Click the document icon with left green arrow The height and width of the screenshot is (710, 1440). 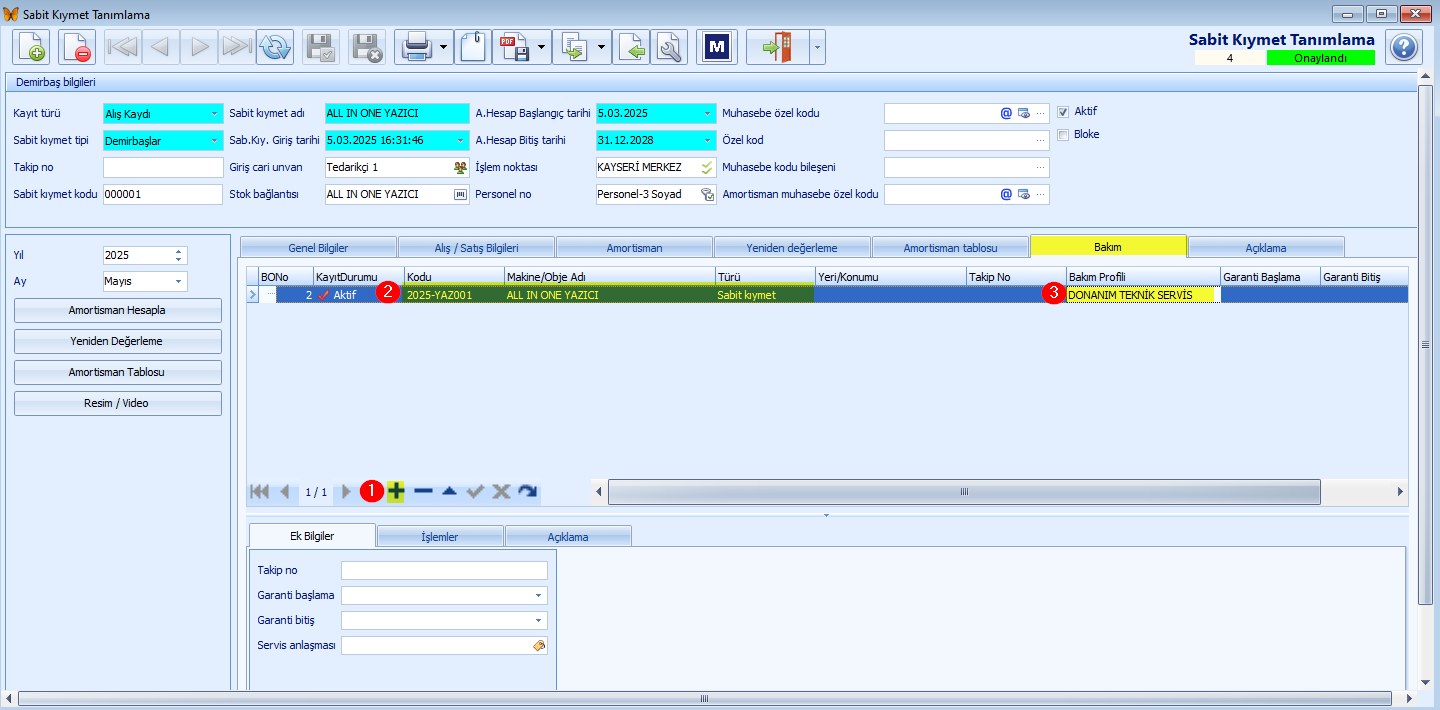point(631,47)
